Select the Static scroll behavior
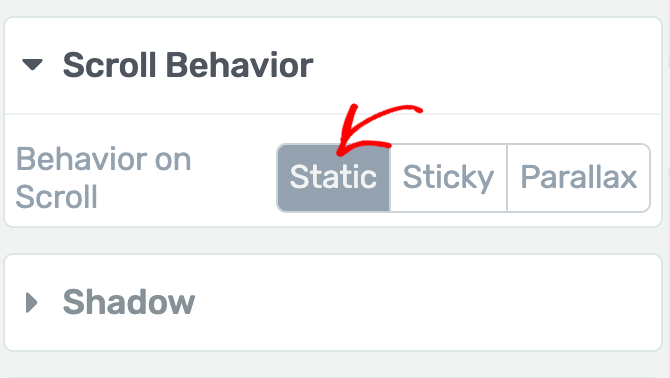 coord(334,178)
